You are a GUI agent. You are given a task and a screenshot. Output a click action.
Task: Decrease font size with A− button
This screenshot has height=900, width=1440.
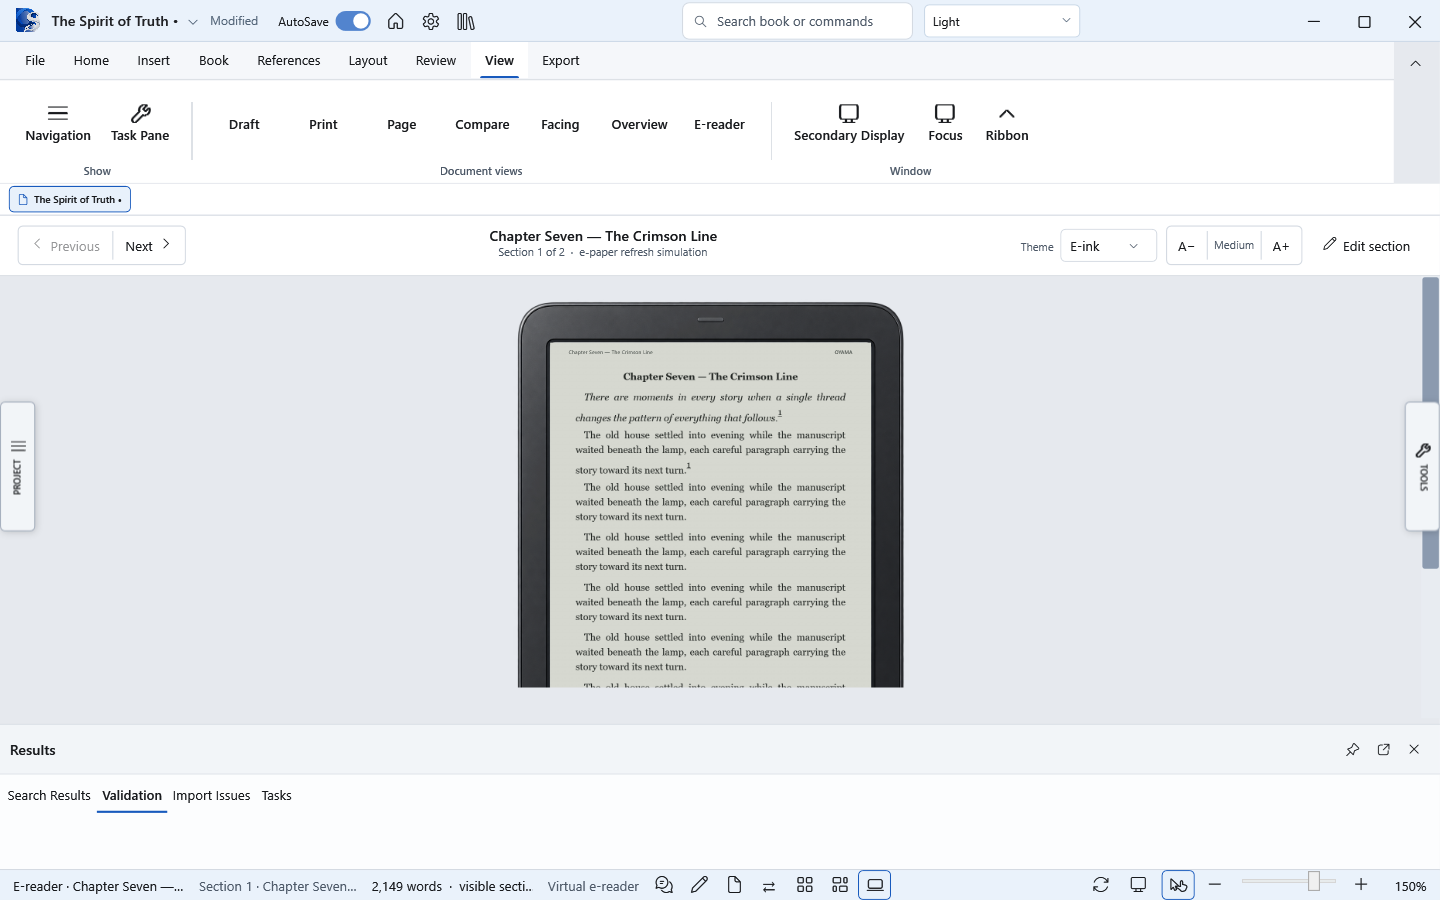click(x=1187, y=246)
